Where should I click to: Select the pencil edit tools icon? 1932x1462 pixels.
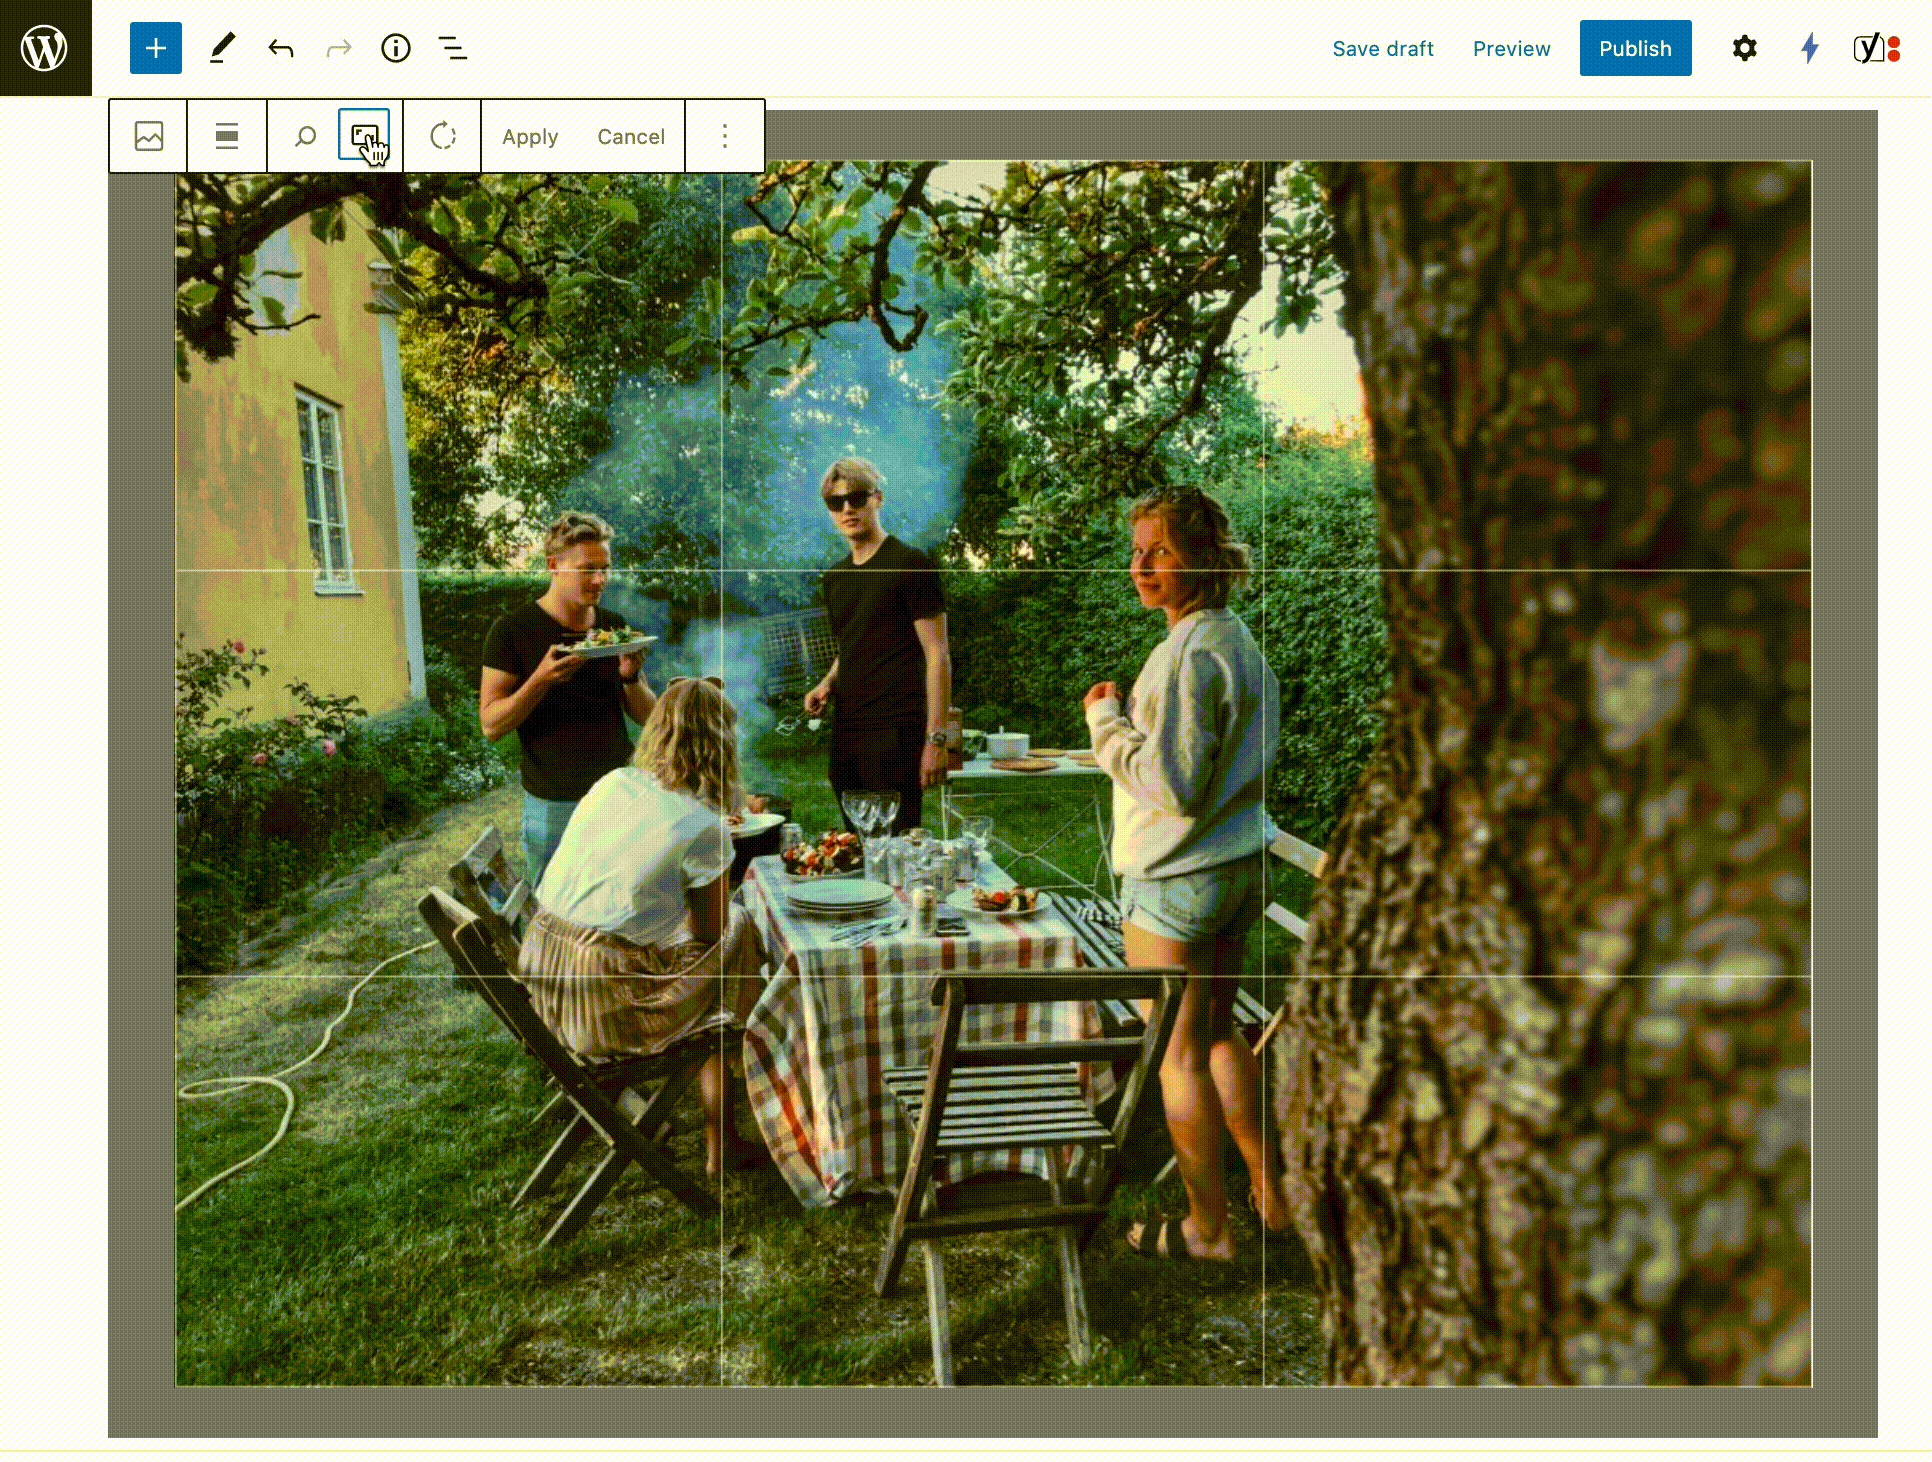222,48
